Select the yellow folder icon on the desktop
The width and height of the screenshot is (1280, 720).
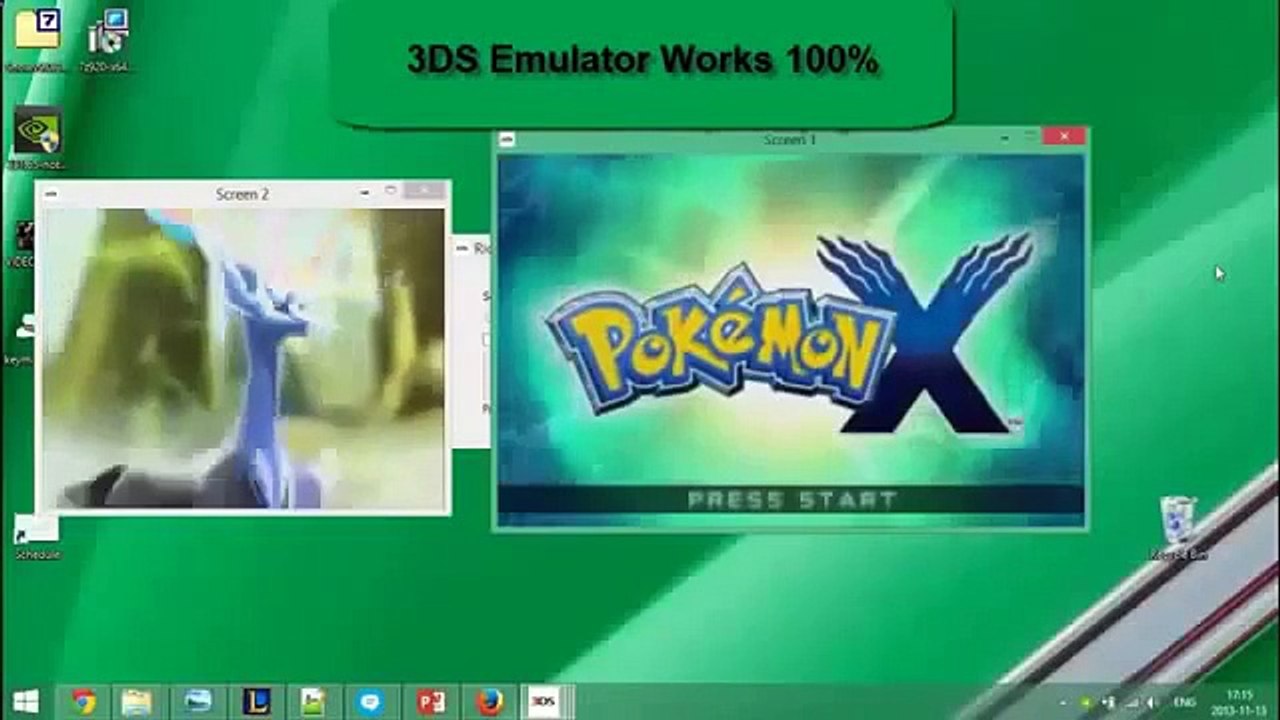click(36, 38)
